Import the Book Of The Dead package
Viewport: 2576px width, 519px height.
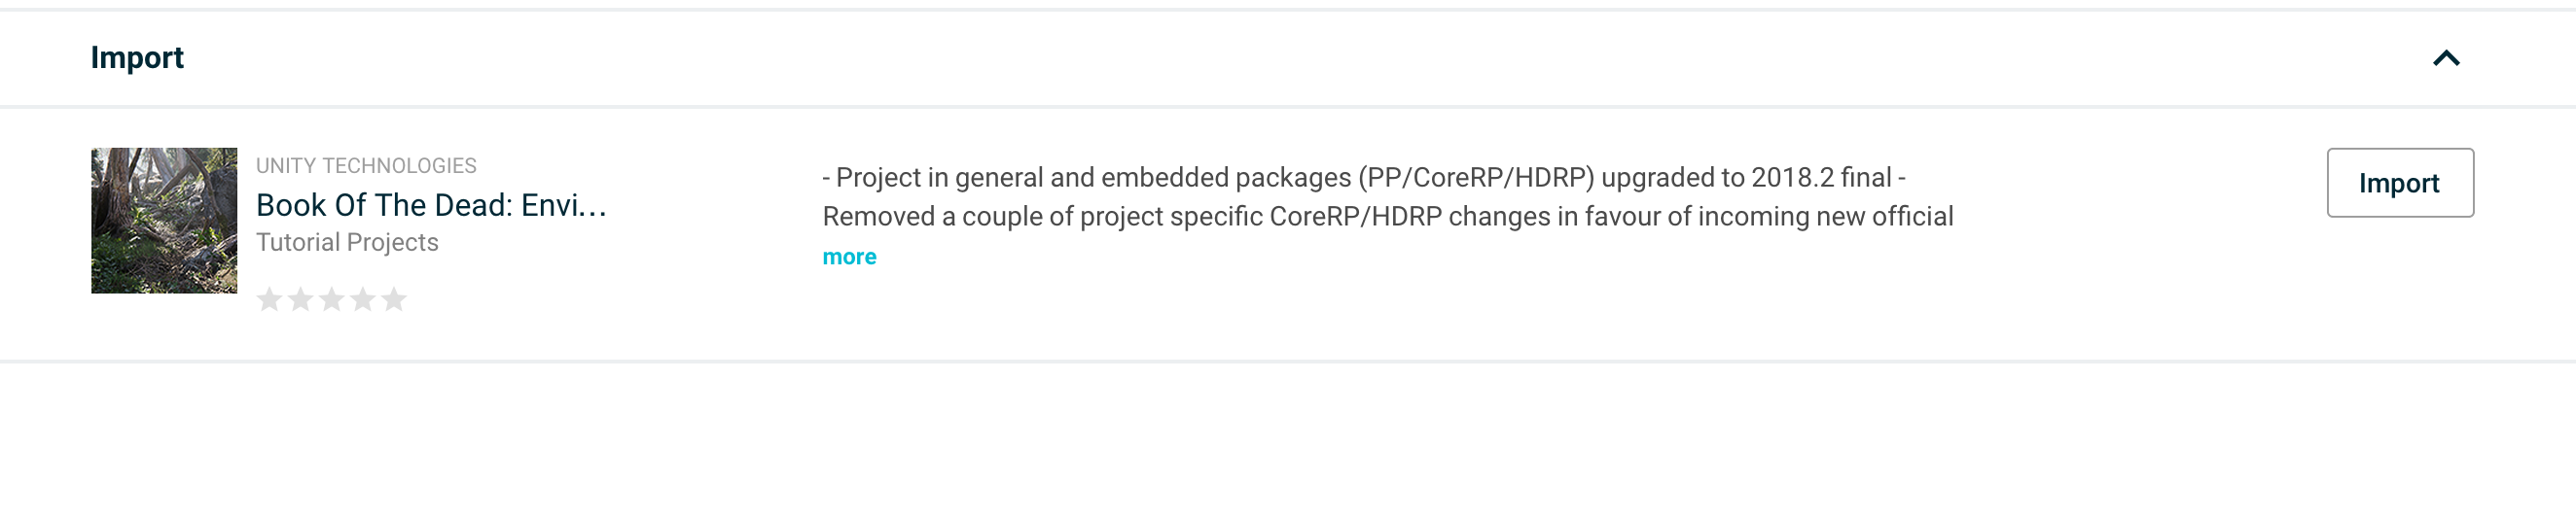(x=2400, y=183)
